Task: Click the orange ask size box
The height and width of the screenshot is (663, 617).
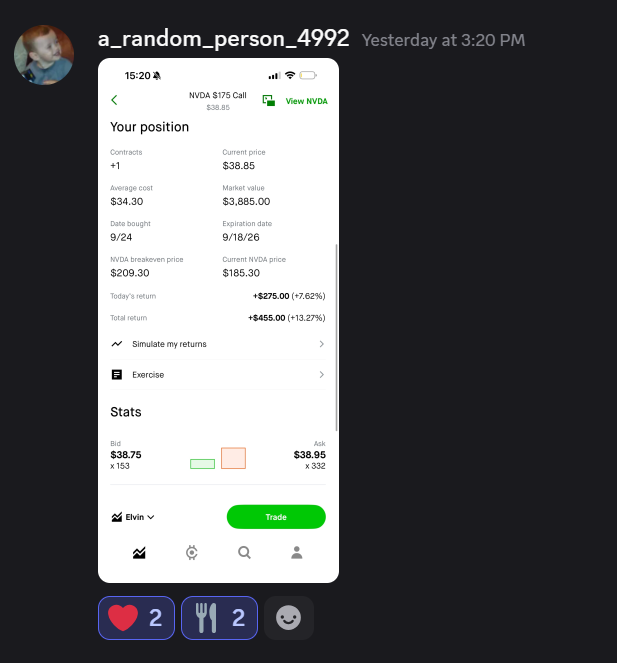Action: (233, 458)
